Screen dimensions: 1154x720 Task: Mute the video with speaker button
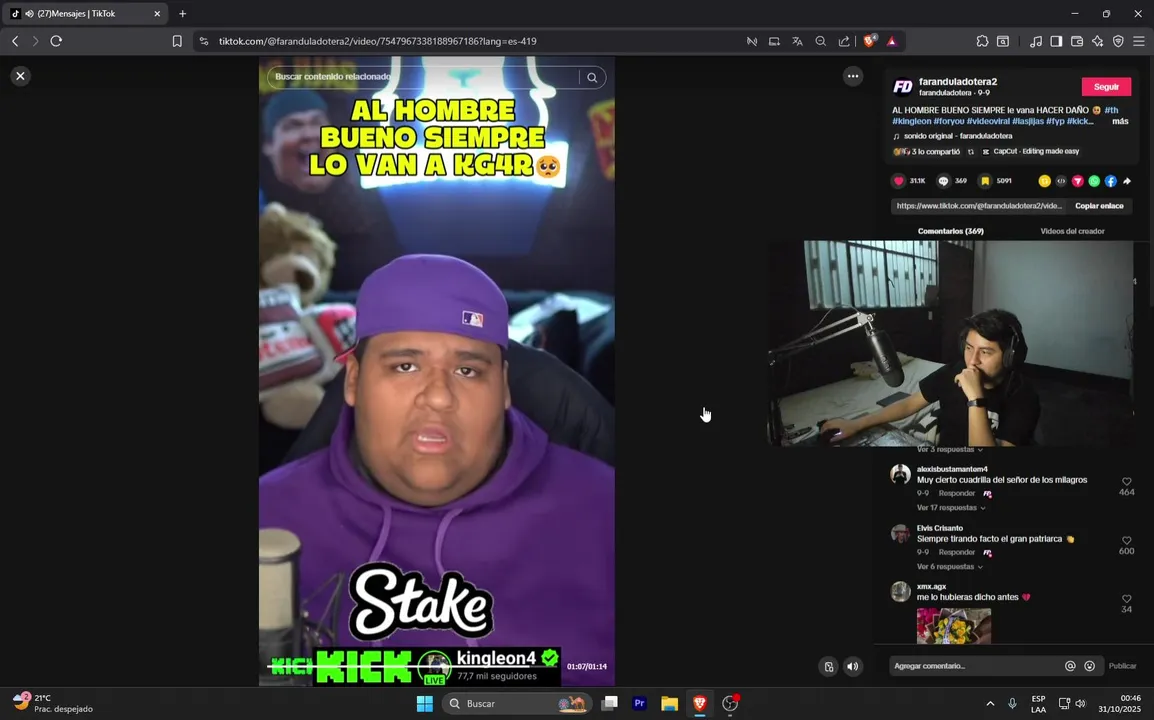tap(852, 667)
